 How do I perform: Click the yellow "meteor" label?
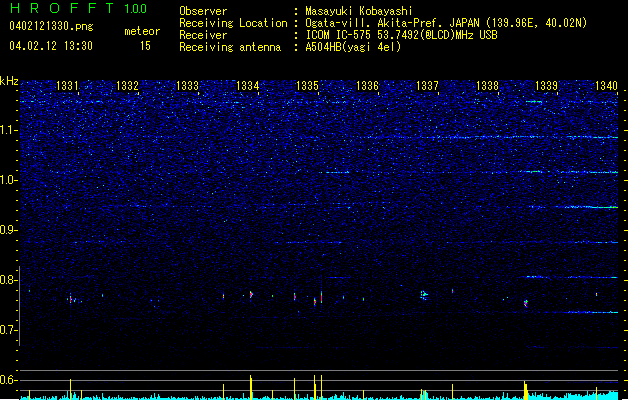tap(142, 31)
